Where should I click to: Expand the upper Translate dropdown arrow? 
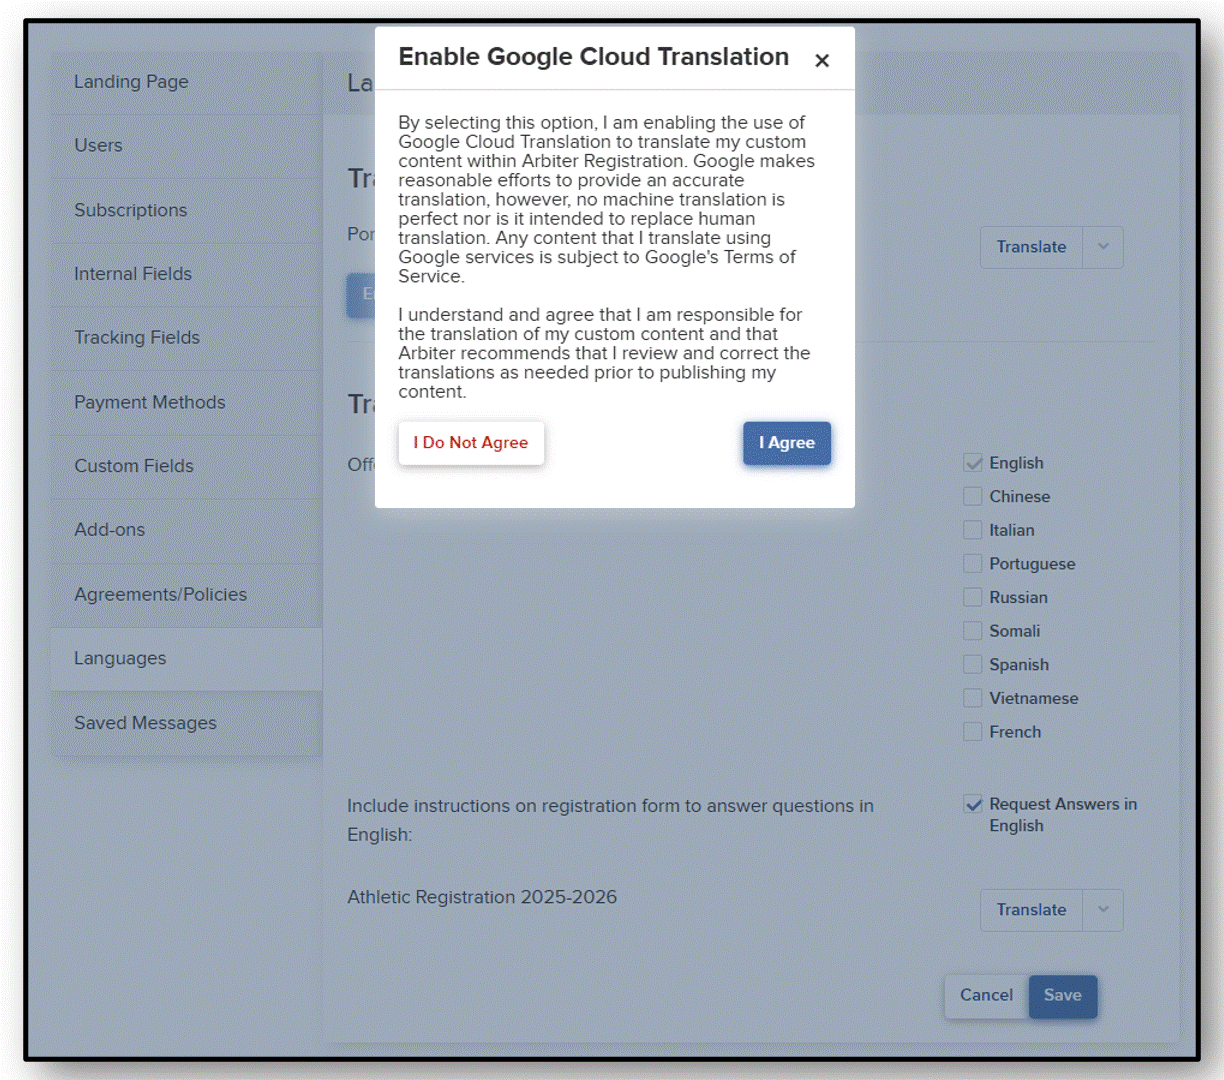tap(1103, 247)
